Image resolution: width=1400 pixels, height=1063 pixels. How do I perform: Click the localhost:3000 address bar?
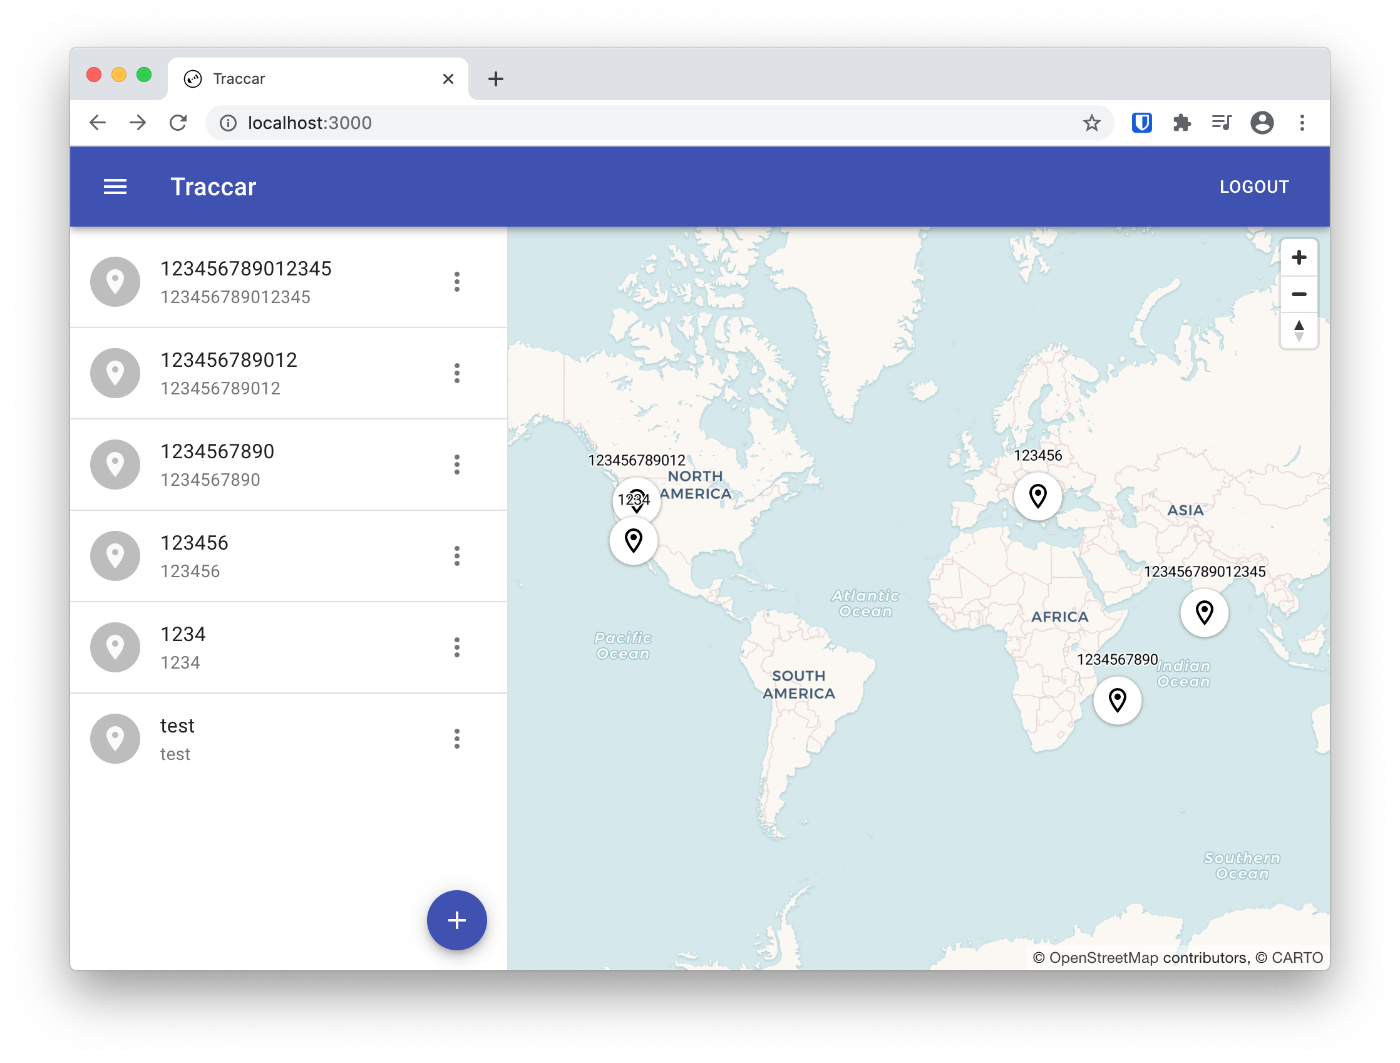[660, 123]
